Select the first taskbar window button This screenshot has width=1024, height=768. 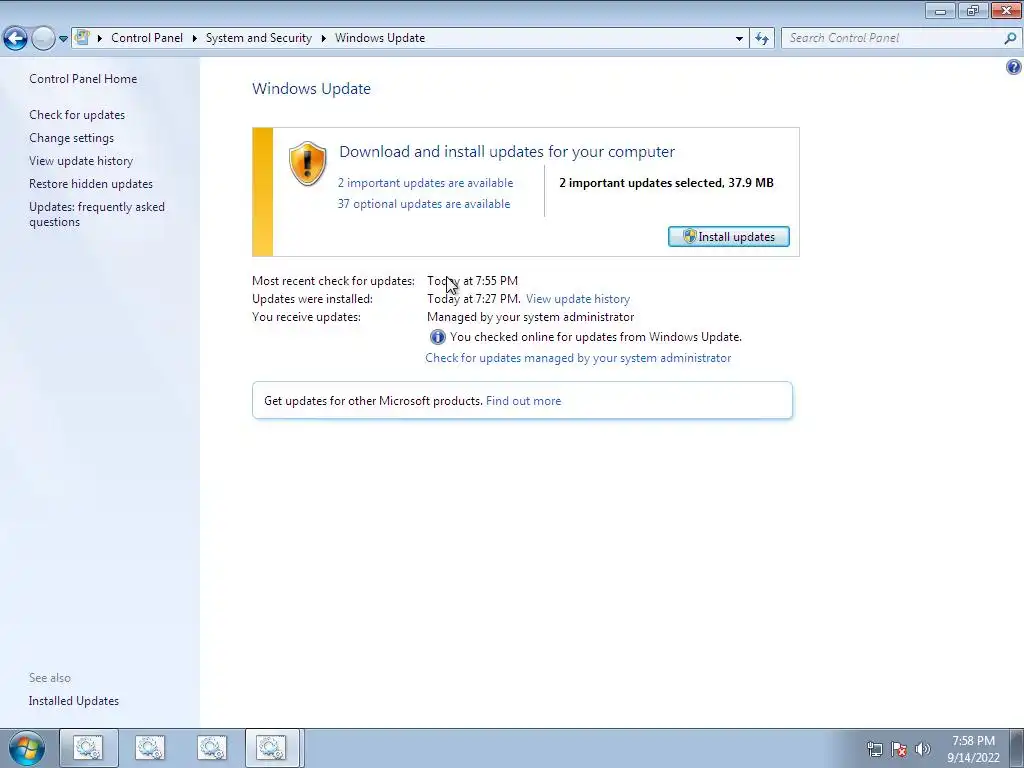pyautogui.click(x=89, y=748)
